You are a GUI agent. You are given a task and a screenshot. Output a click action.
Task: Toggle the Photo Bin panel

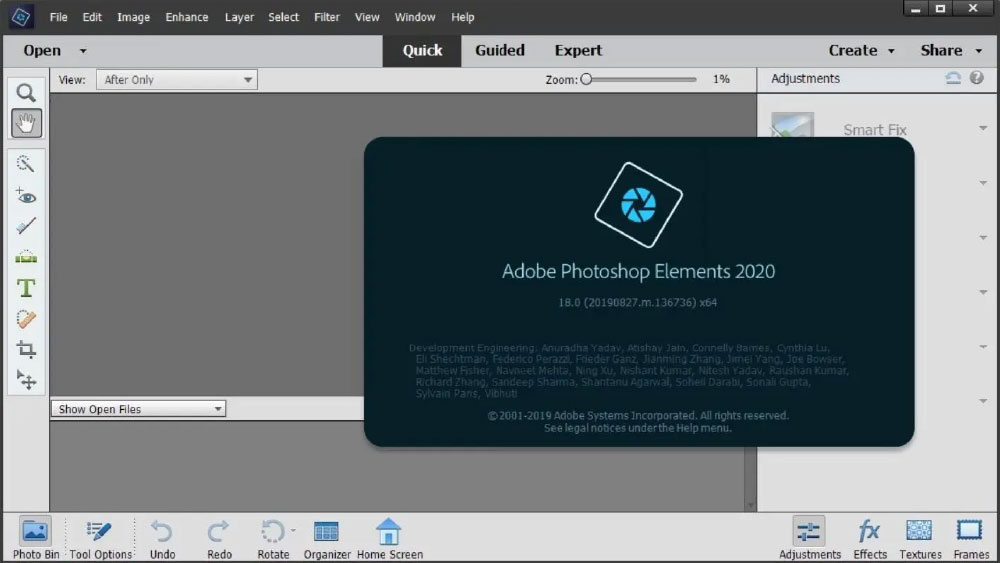tap(36, 538)
